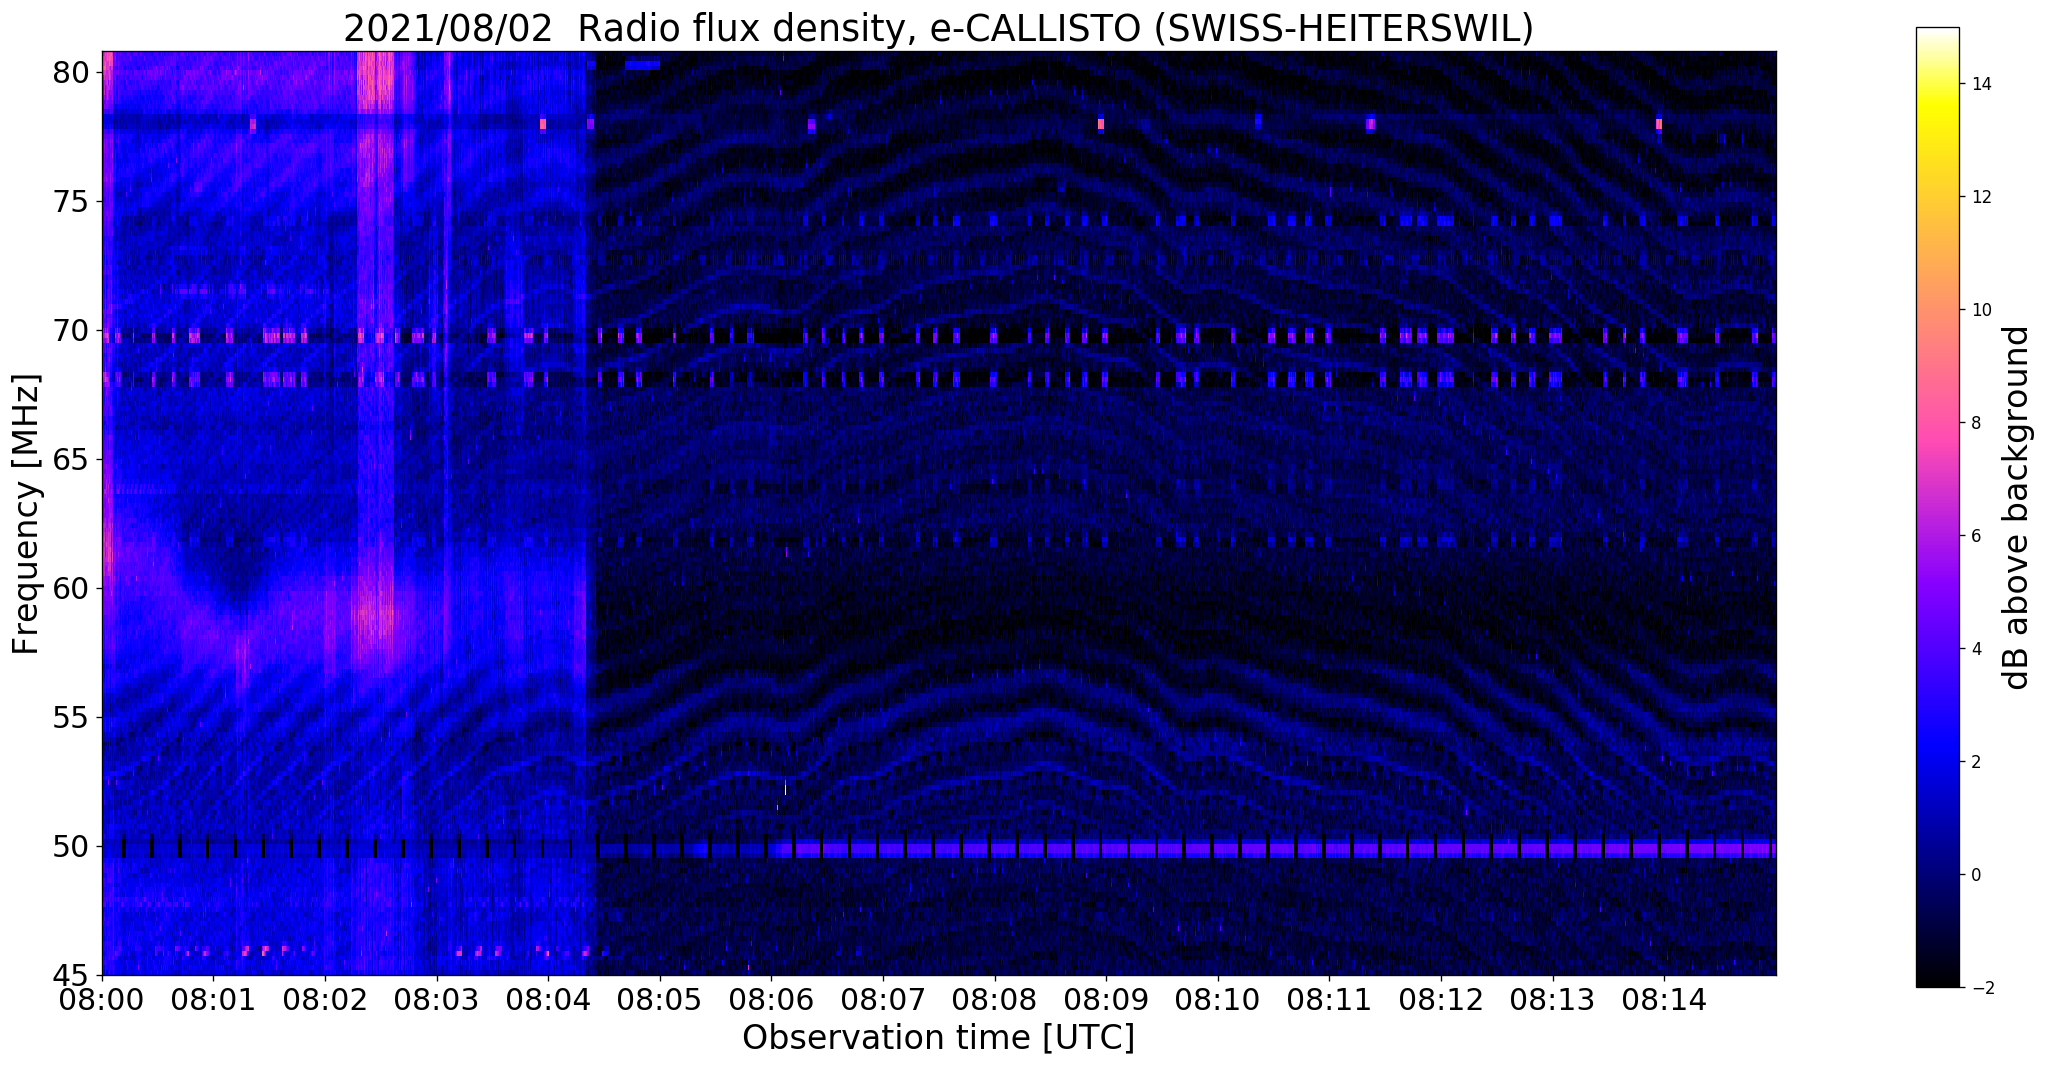This screenshot has width=2047, height=1067.
Task: Click the colorbar tick label 14
Action: (1980, 84)
